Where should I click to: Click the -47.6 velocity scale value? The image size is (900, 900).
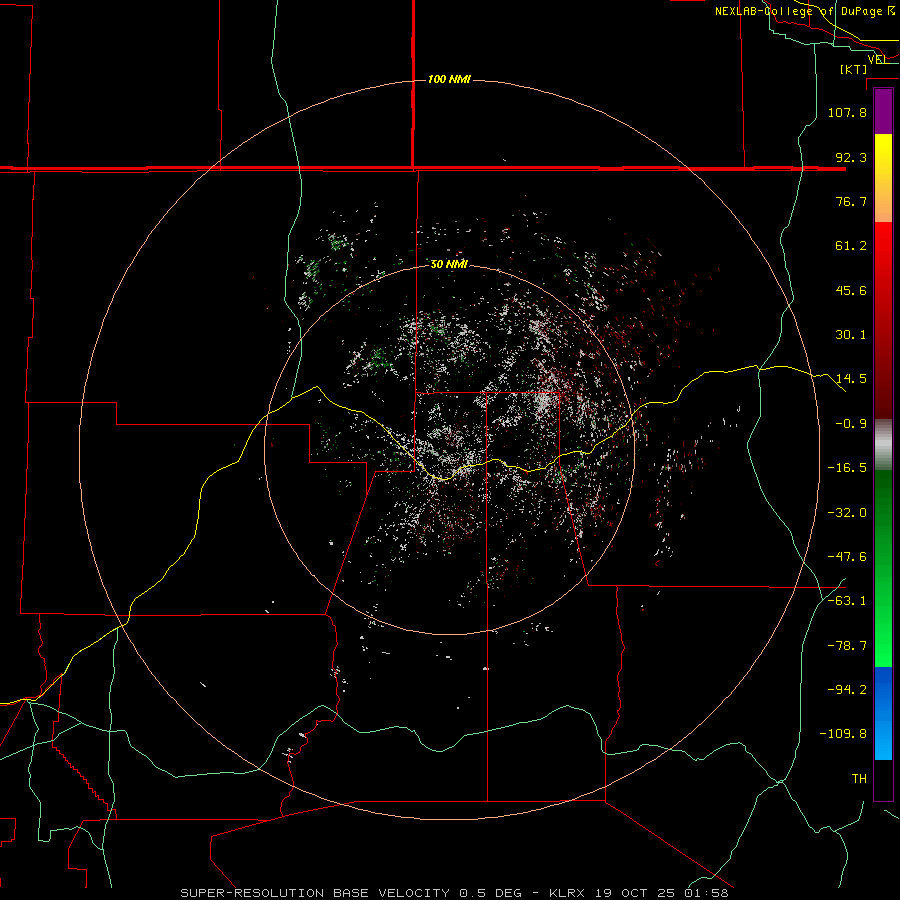click(847, 557)
